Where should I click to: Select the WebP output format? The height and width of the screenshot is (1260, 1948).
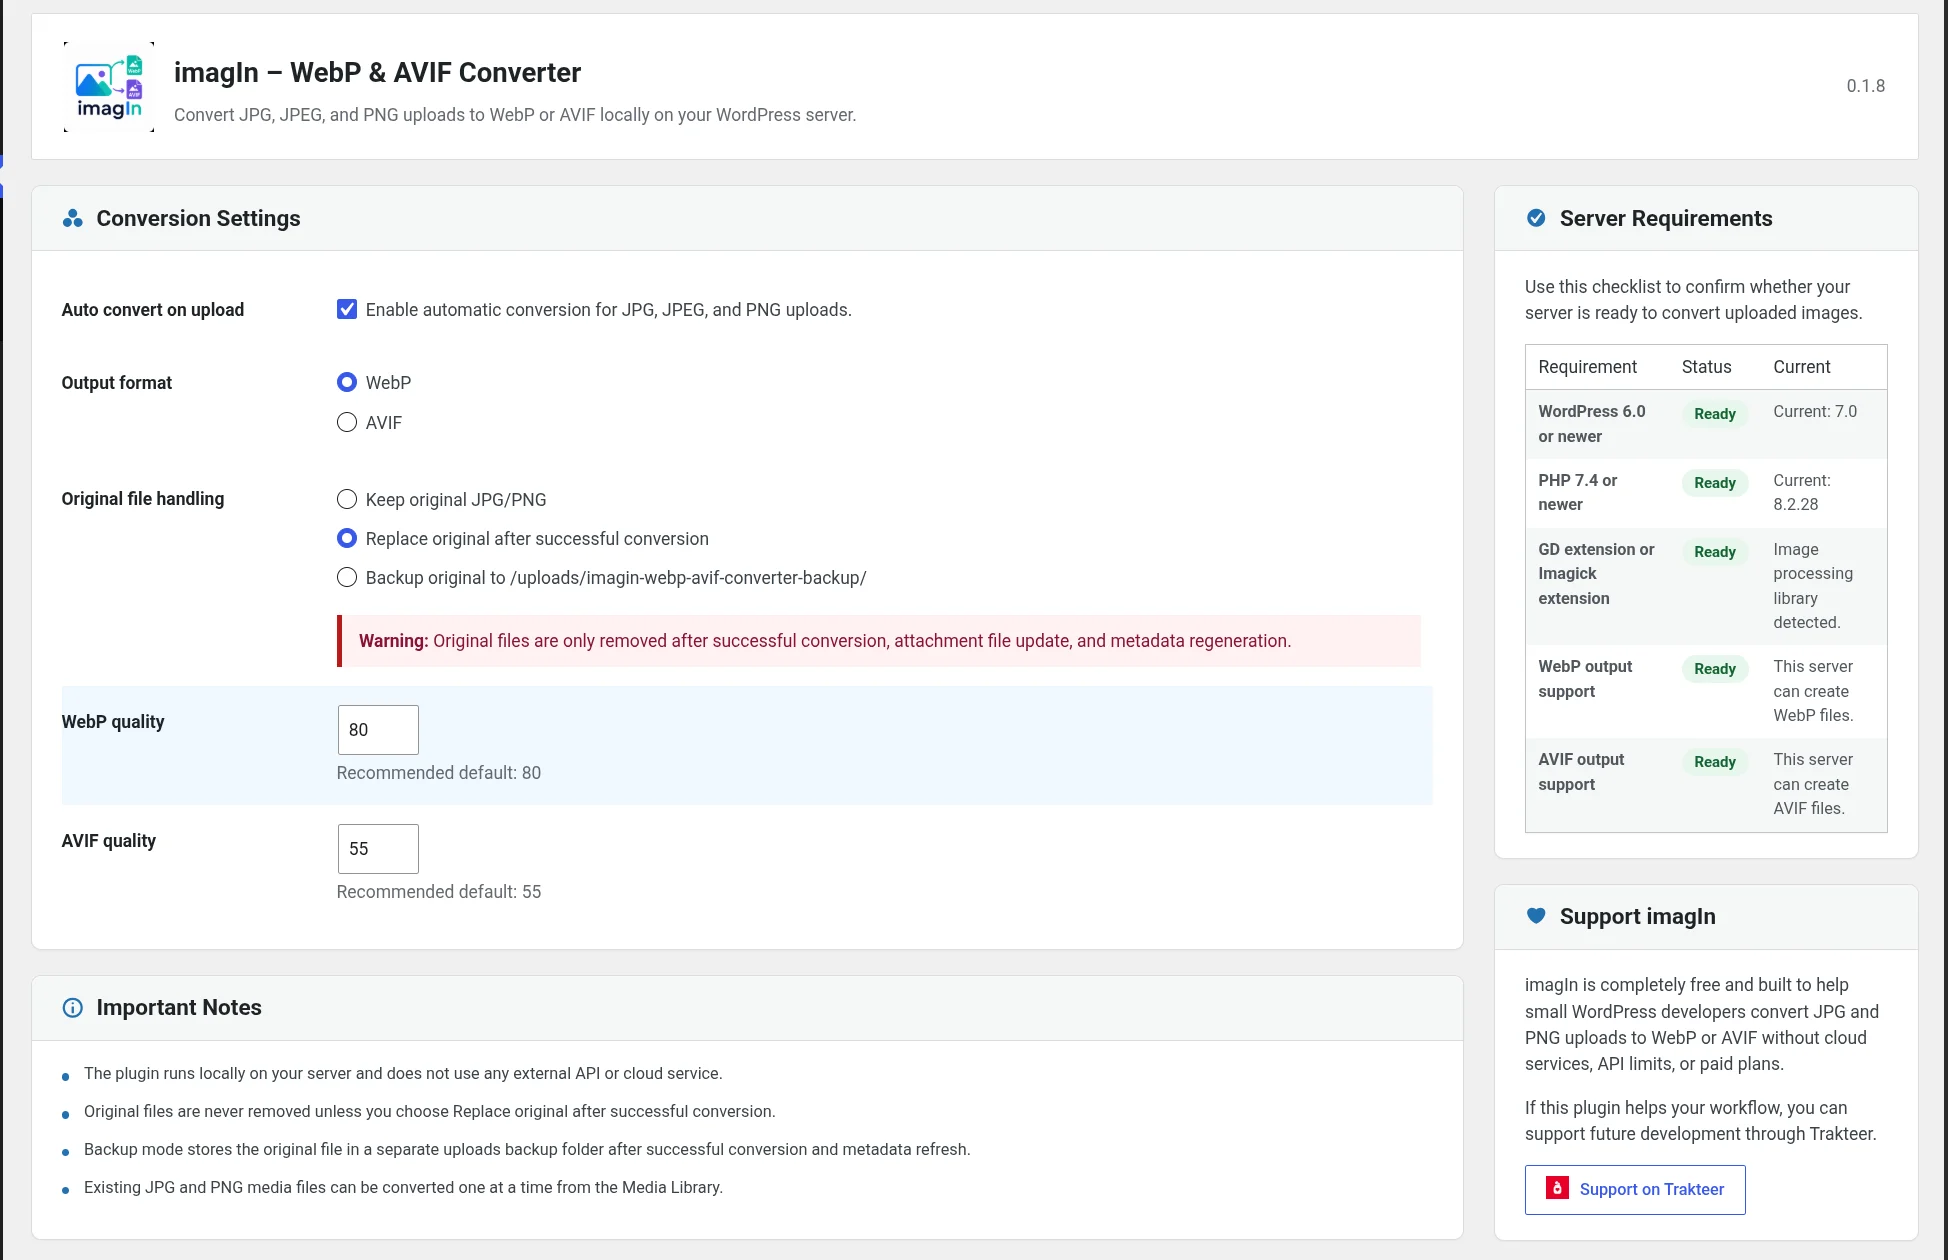pos(347,382)
